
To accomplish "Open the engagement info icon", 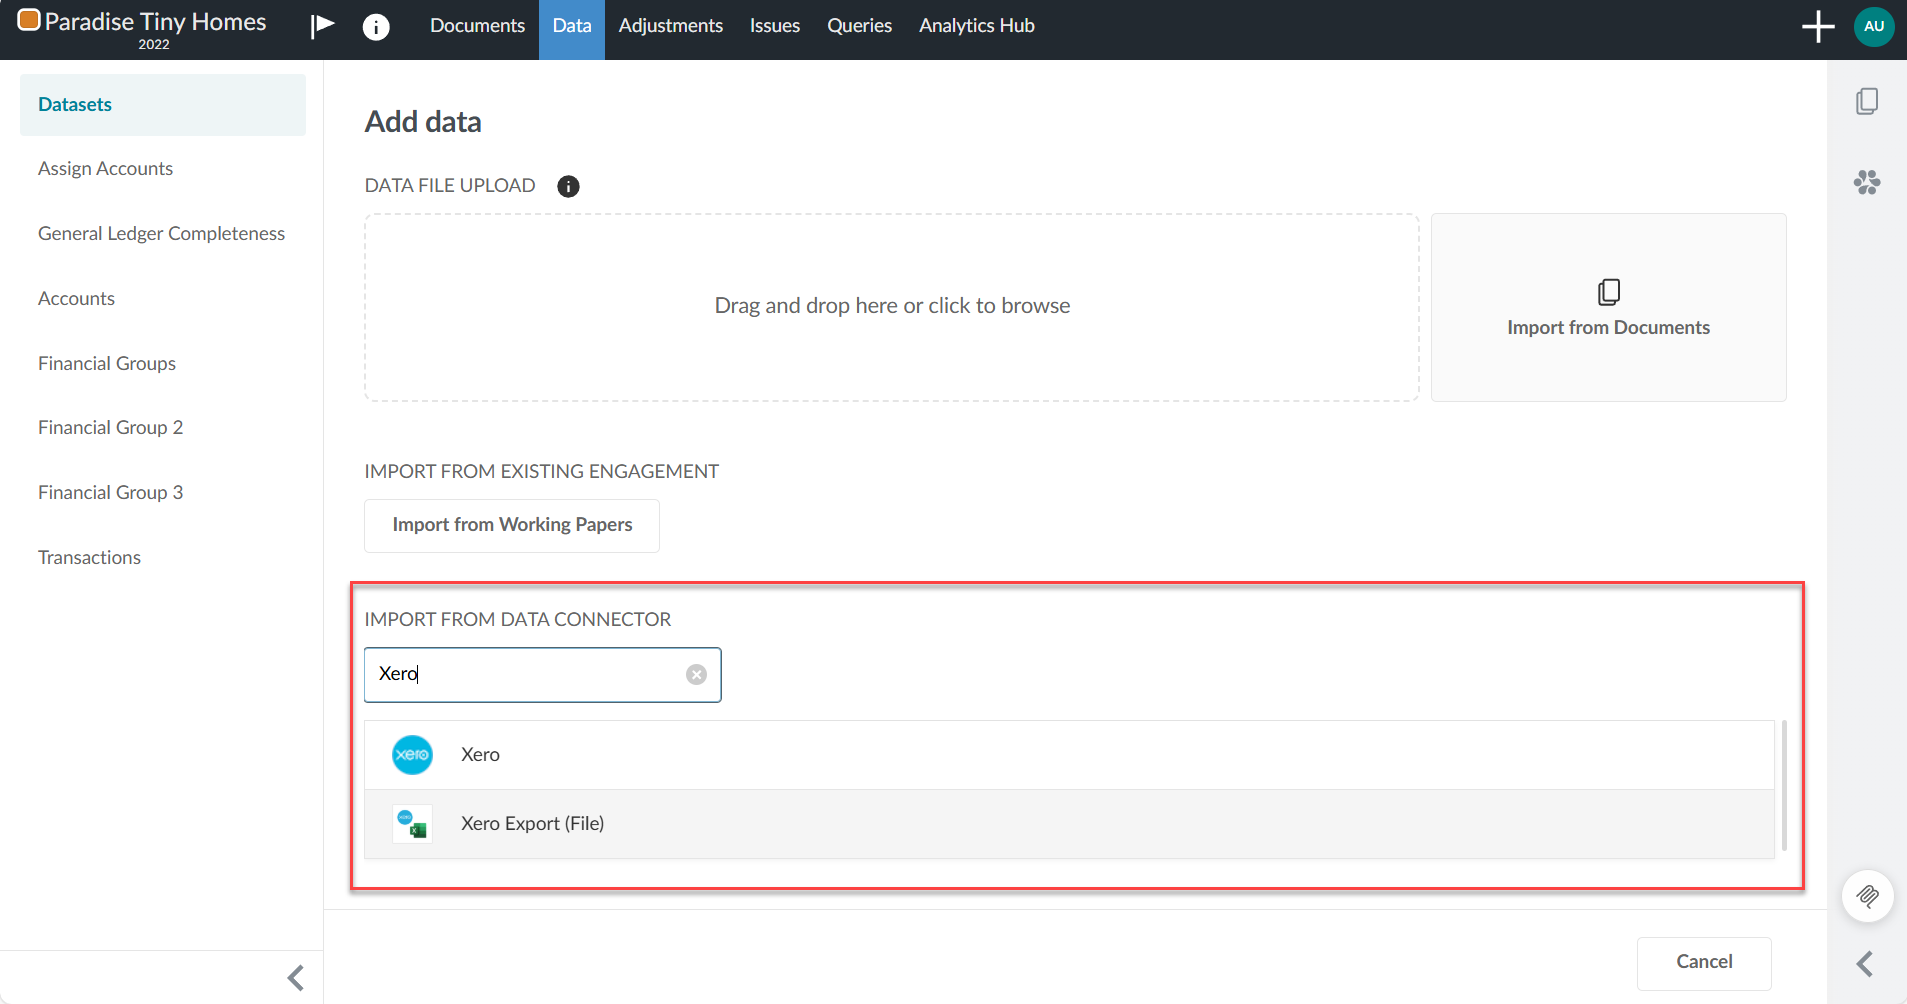I will (377, 26).
